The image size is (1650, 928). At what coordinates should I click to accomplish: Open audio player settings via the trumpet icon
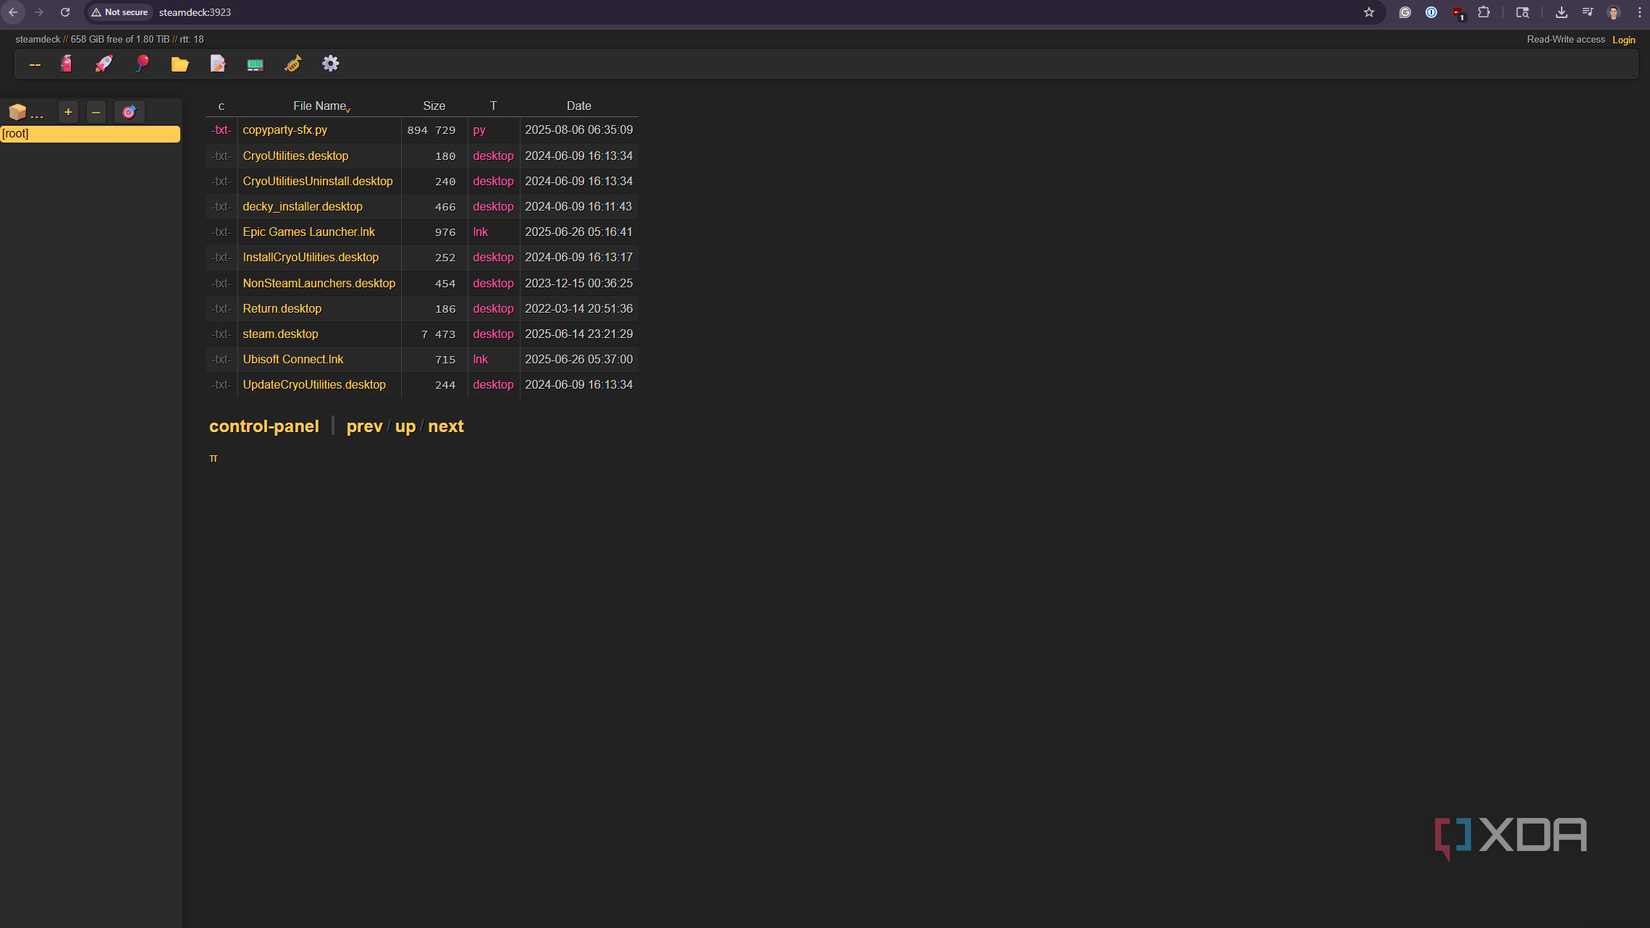[293, 63]
